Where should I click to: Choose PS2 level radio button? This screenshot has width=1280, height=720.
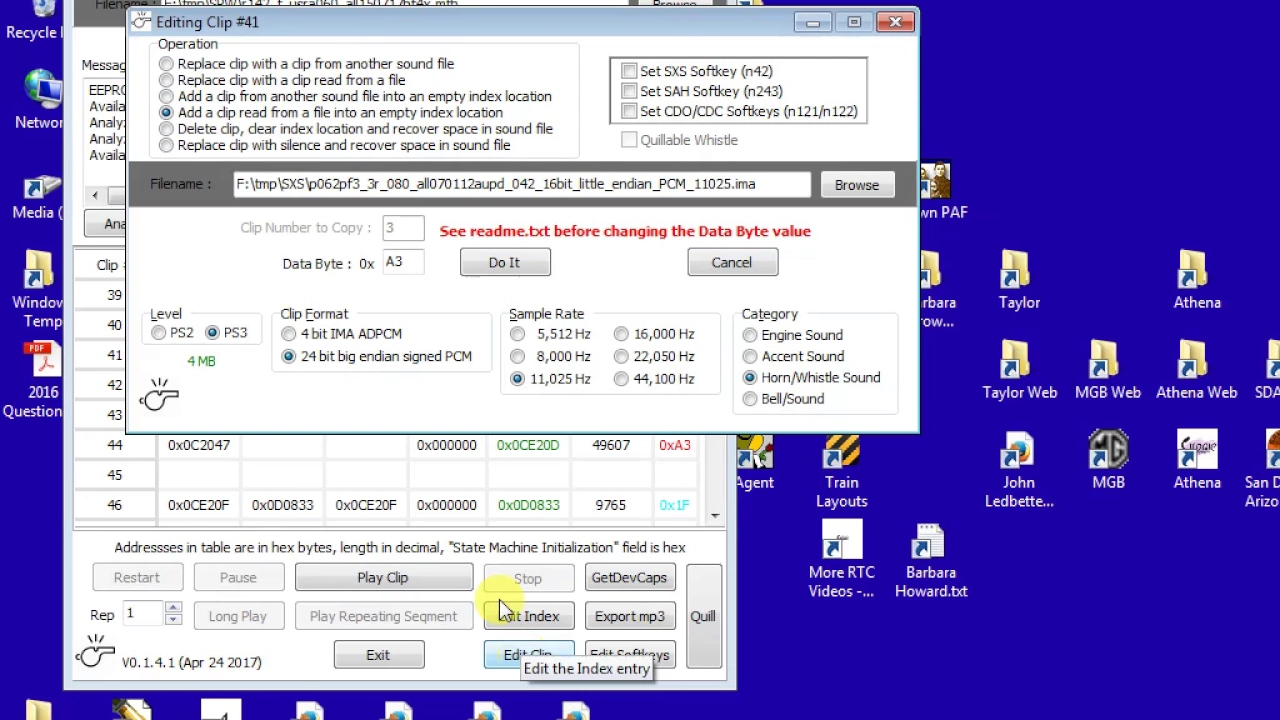click(x=159, y=333)
